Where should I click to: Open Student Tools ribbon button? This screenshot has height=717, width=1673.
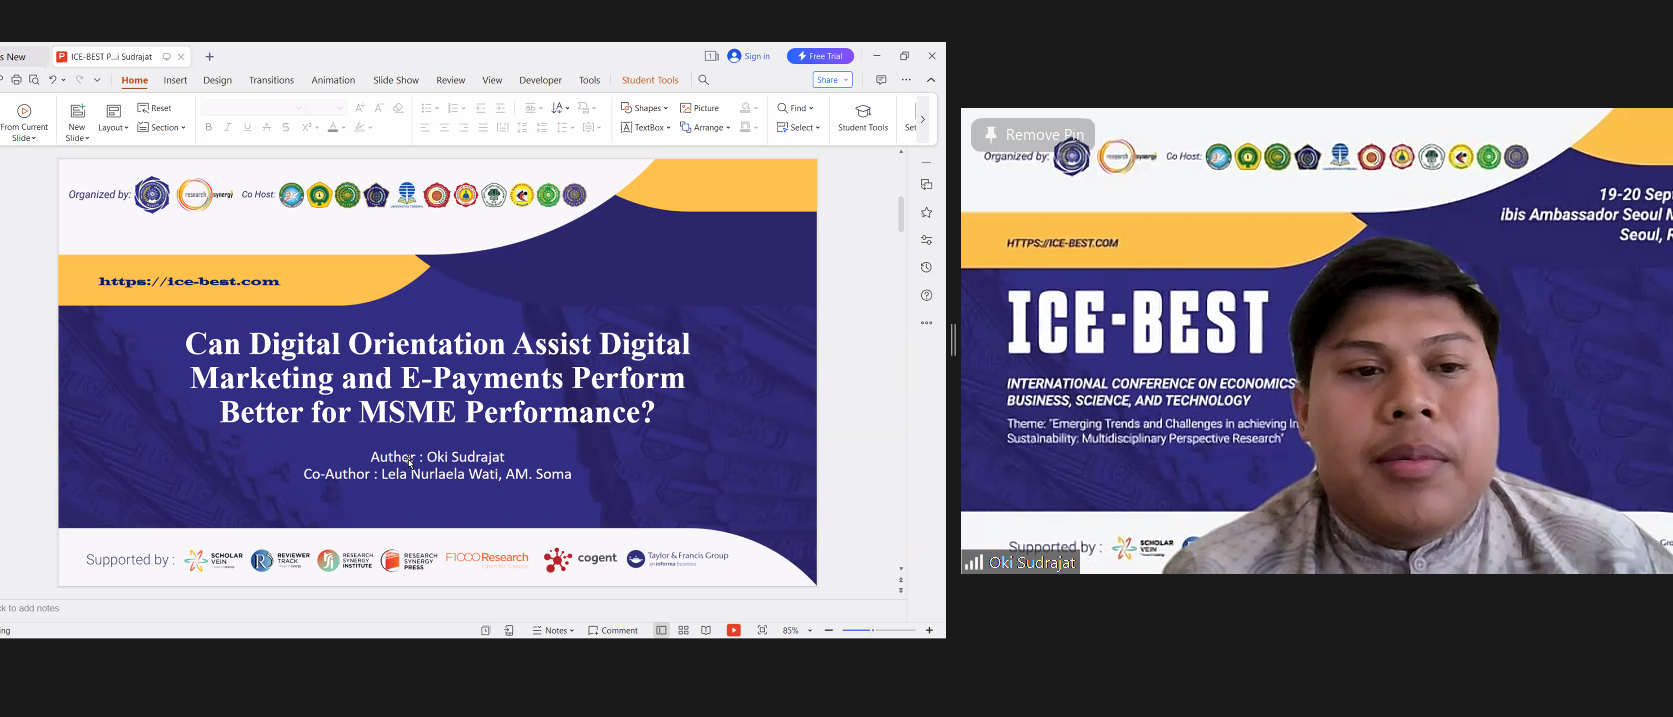[x=863, y=118]
